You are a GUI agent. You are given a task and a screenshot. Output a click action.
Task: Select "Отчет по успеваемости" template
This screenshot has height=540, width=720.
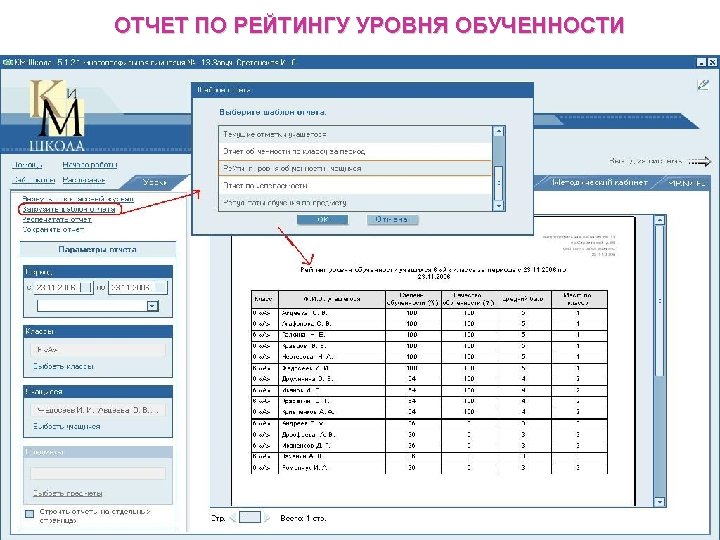354,186
